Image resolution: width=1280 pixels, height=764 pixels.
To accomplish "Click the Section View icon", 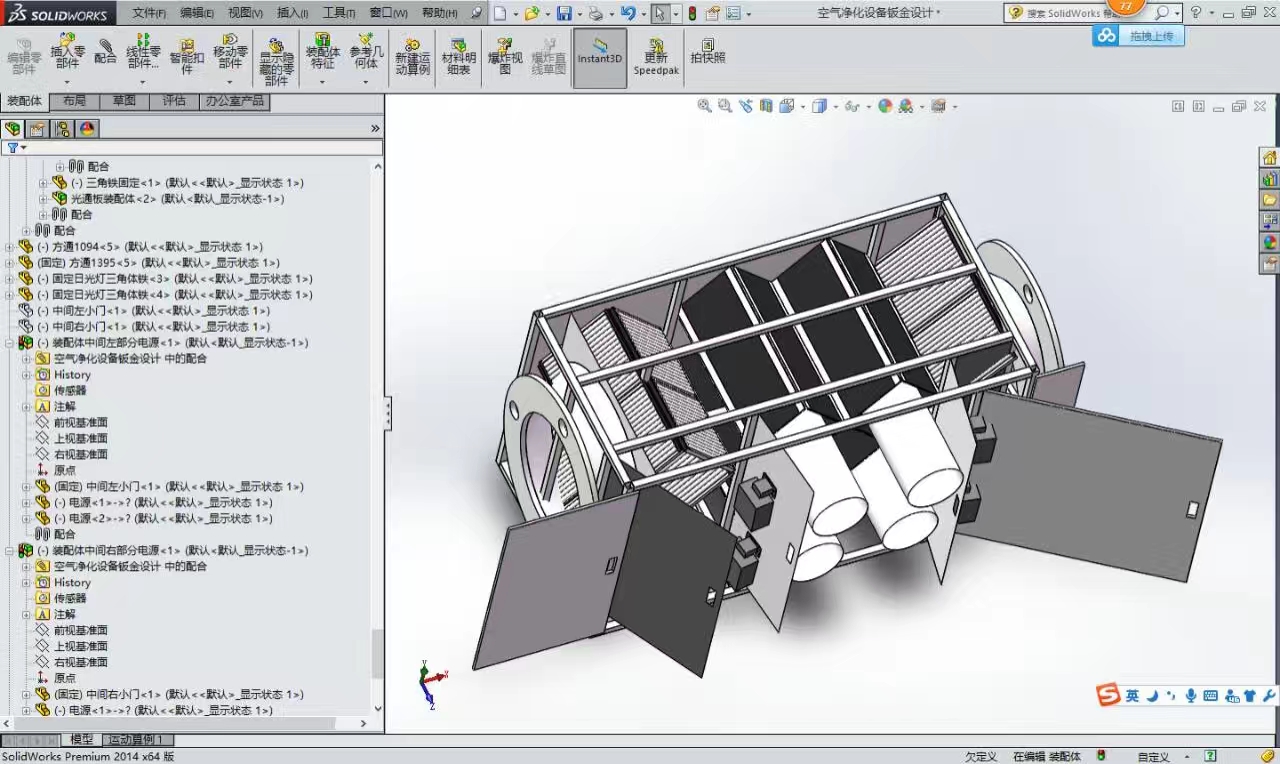I will pyautogui.click(x=765, y=106).
